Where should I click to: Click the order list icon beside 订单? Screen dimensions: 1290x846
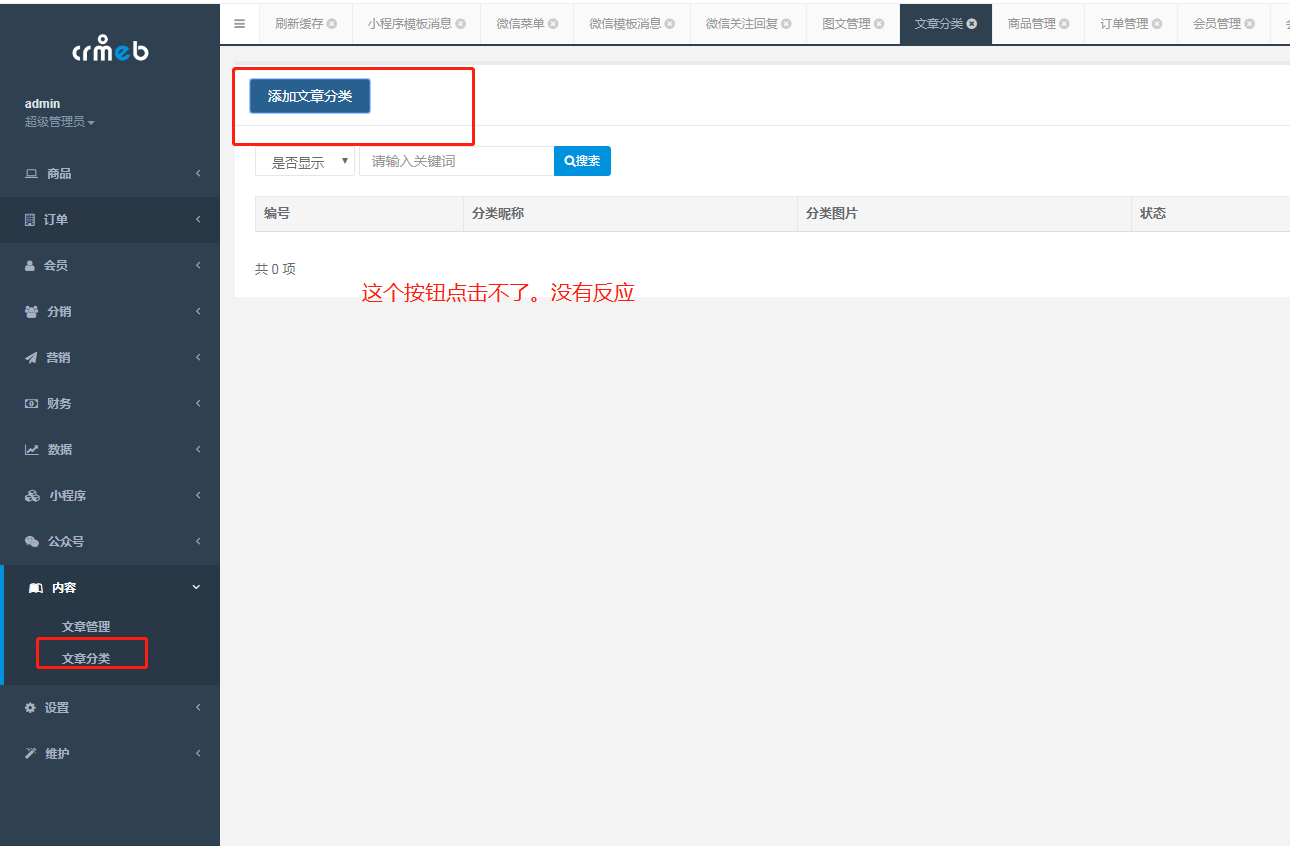point(30,220)
